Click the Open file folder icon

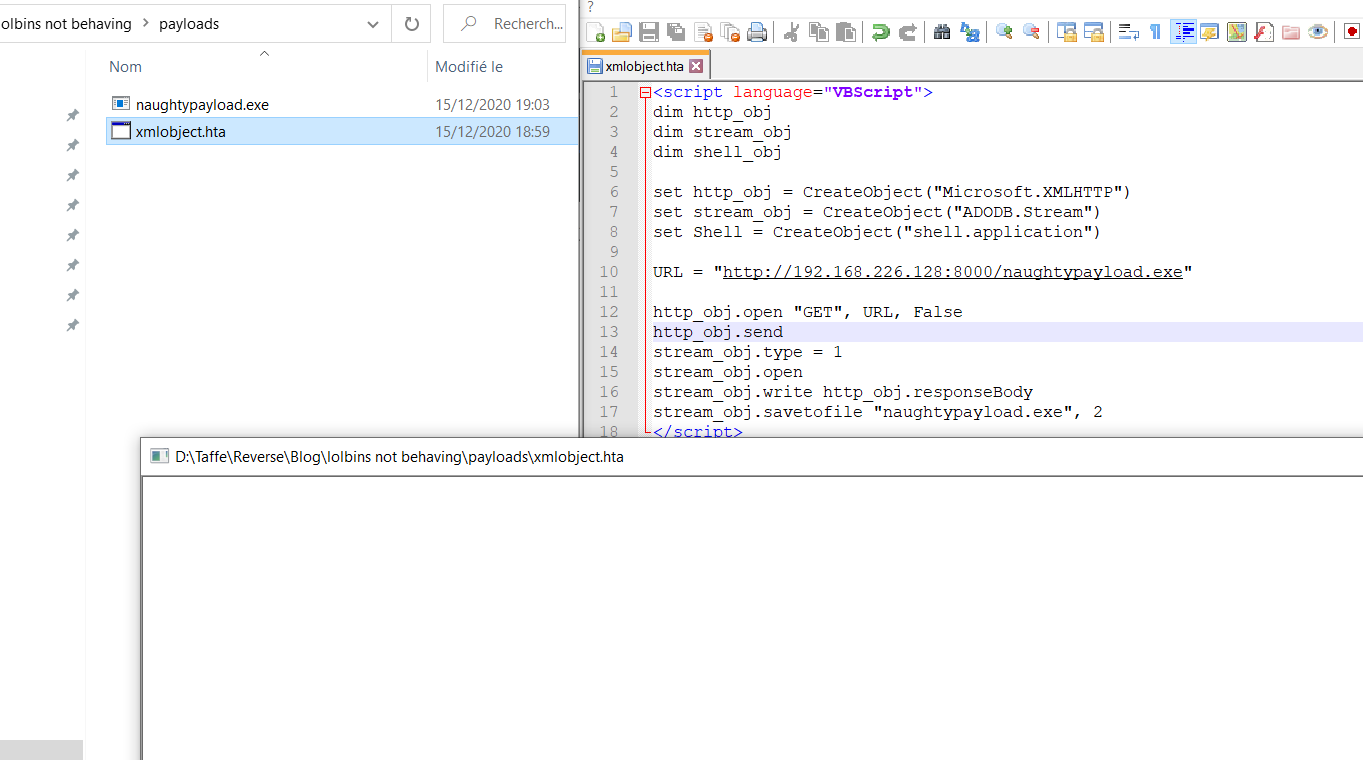[622, 32]
